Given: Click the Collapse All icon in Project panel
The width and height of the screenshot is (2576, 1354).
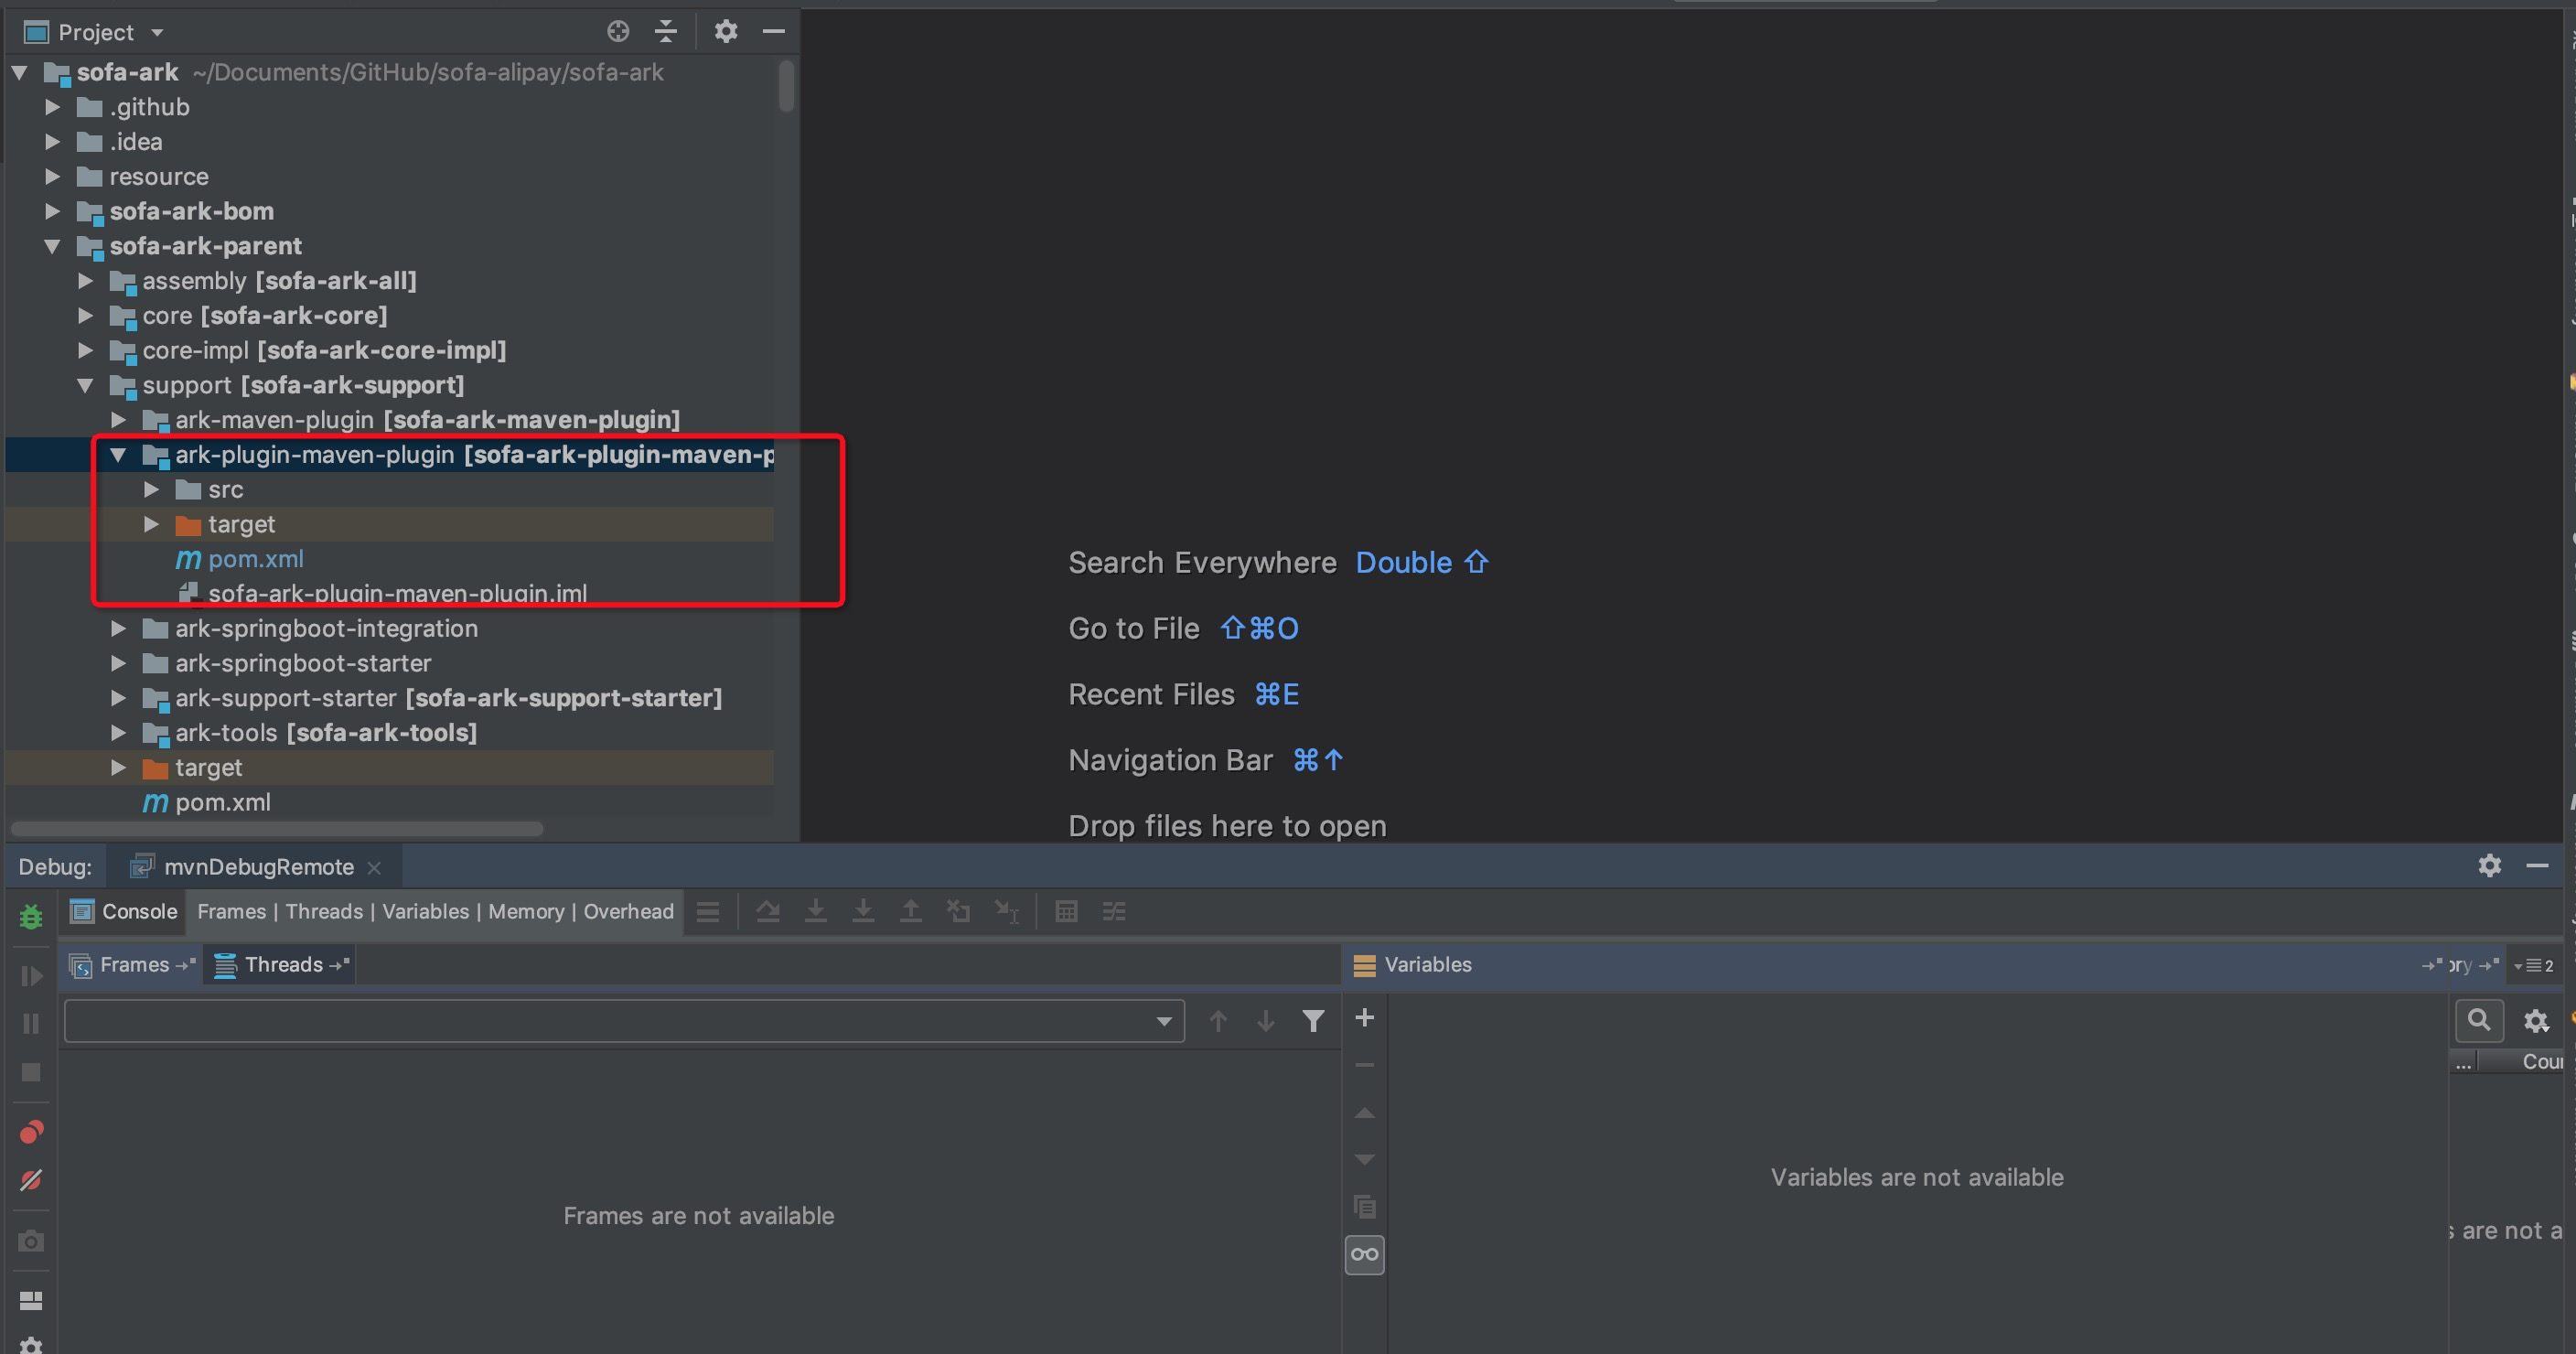Looking at the screenshot, I should (x=666, y=32).
